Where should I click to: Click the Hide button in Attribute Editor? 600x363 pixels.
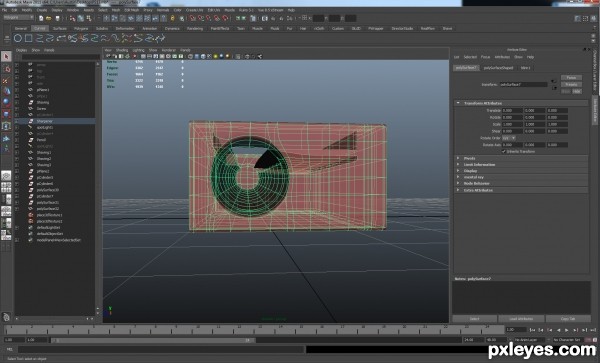pos(577,91)
